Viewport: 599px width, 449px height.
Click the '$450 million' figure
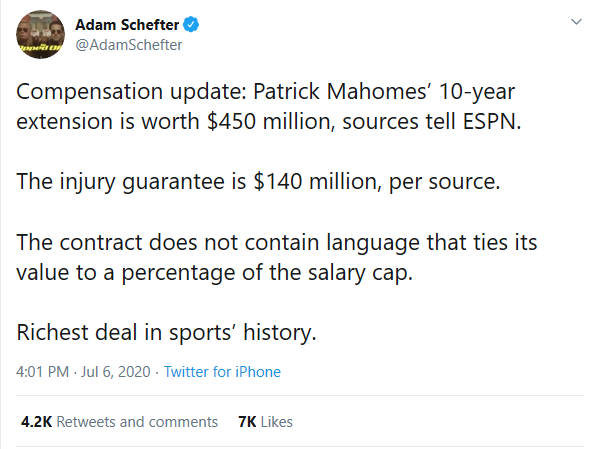coord(271,122)
